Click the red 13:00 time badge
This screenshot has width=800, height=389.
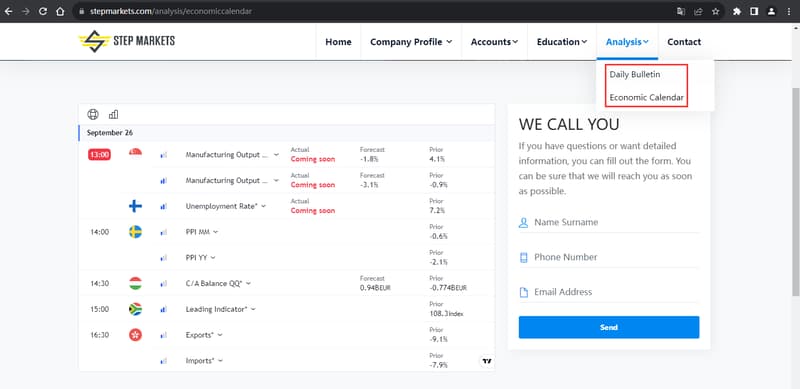(x=99, y=155)
